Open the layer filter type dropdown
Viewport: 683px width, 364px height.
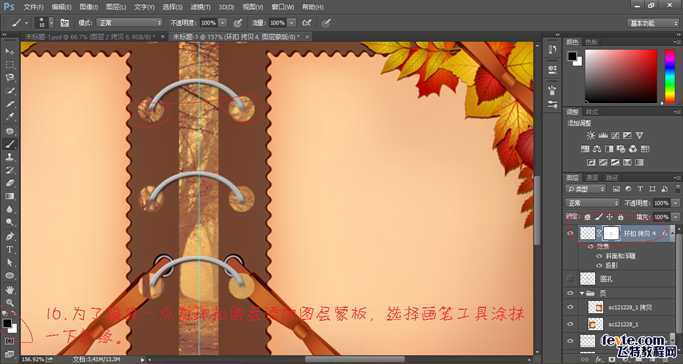pyautogui.click(x=586, y=189)
